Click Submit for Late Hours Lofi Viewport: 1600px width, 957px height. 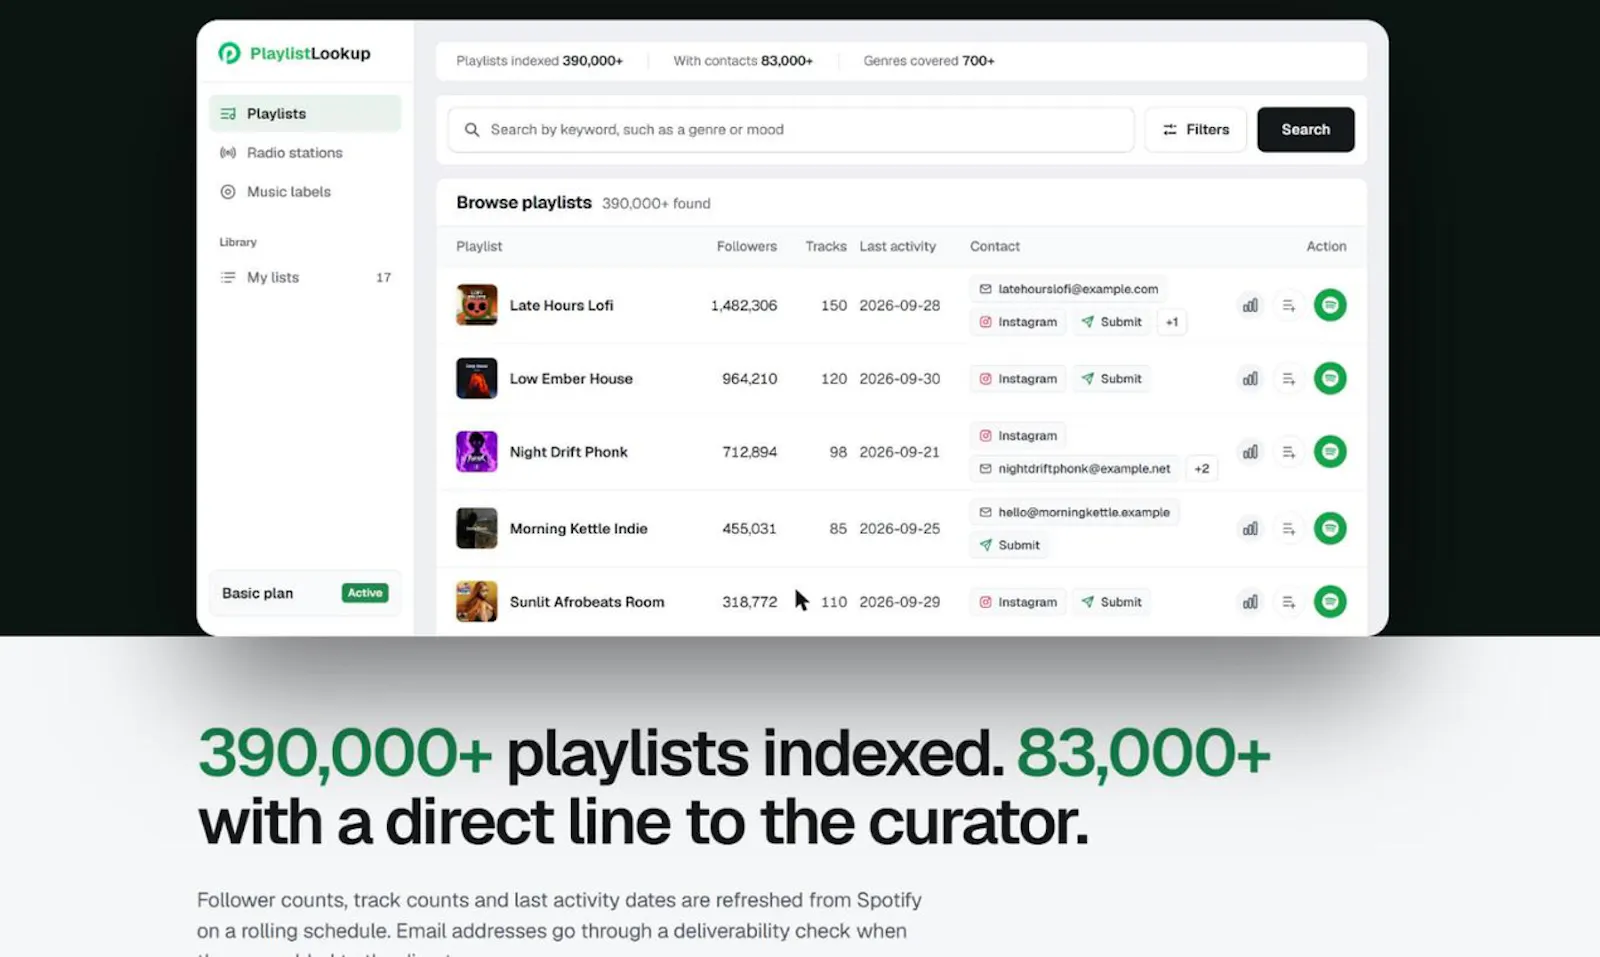point(1111,322)
